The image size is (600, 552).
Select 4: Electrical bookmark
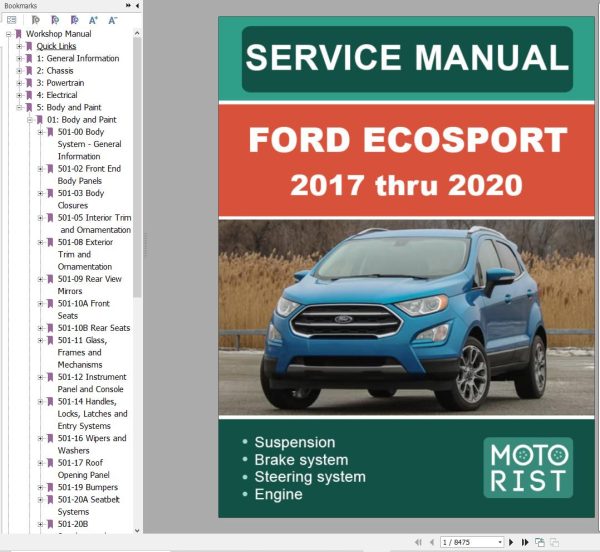[57, 95]
